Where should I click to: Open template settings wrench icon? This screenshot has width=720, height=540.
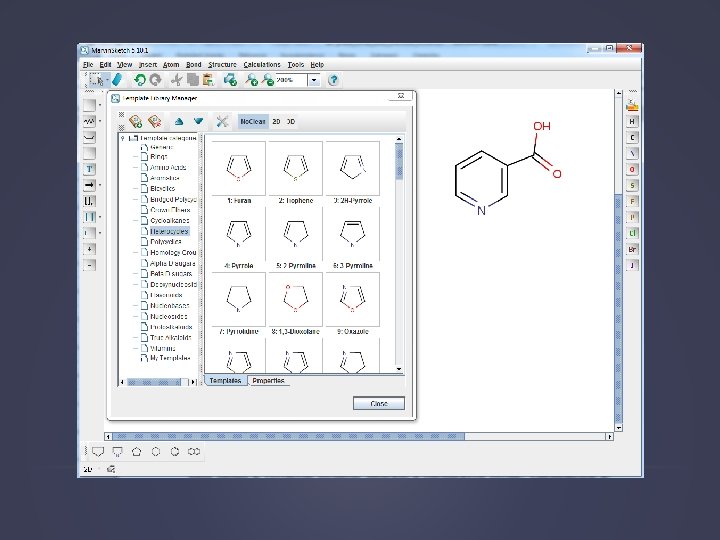point(222,122)
